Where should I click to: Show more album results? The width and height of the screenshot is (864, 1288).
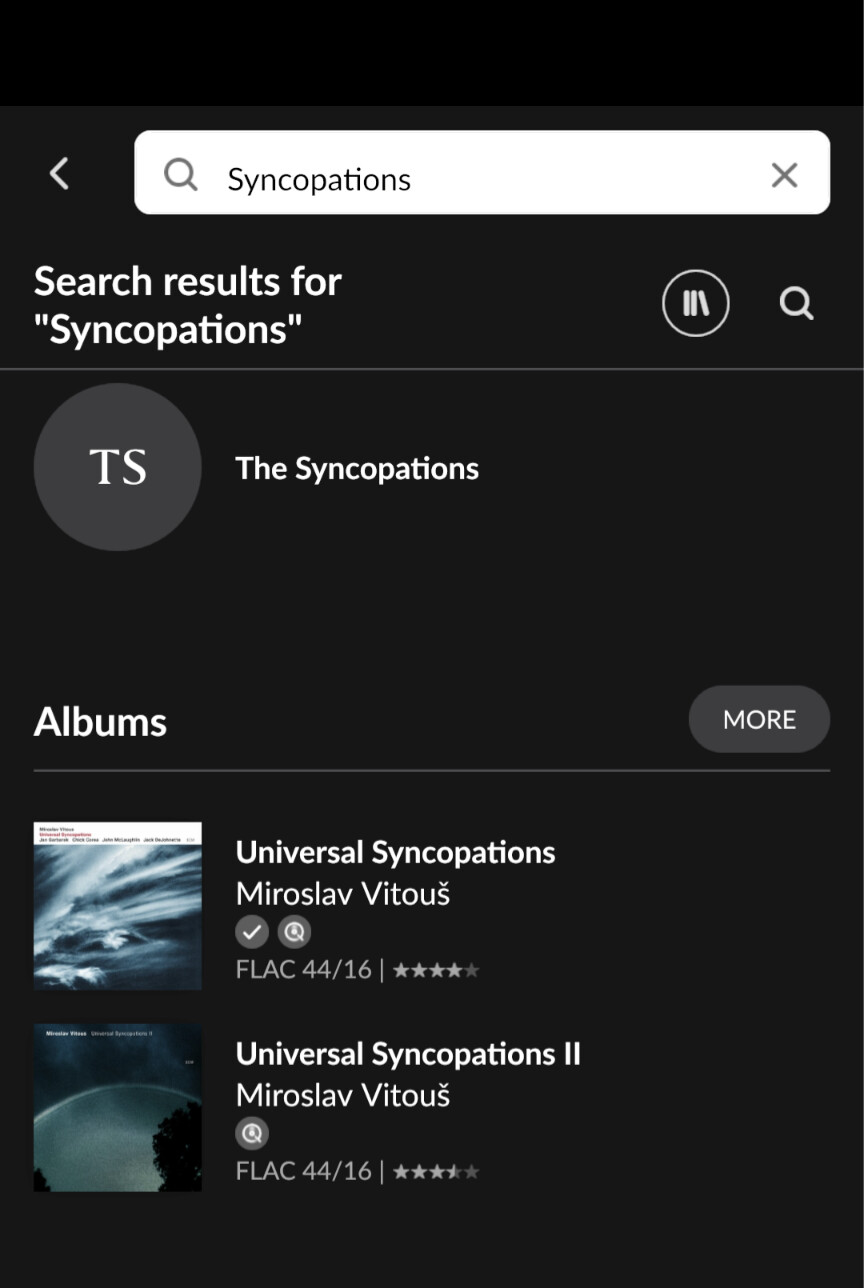[759, 719]
